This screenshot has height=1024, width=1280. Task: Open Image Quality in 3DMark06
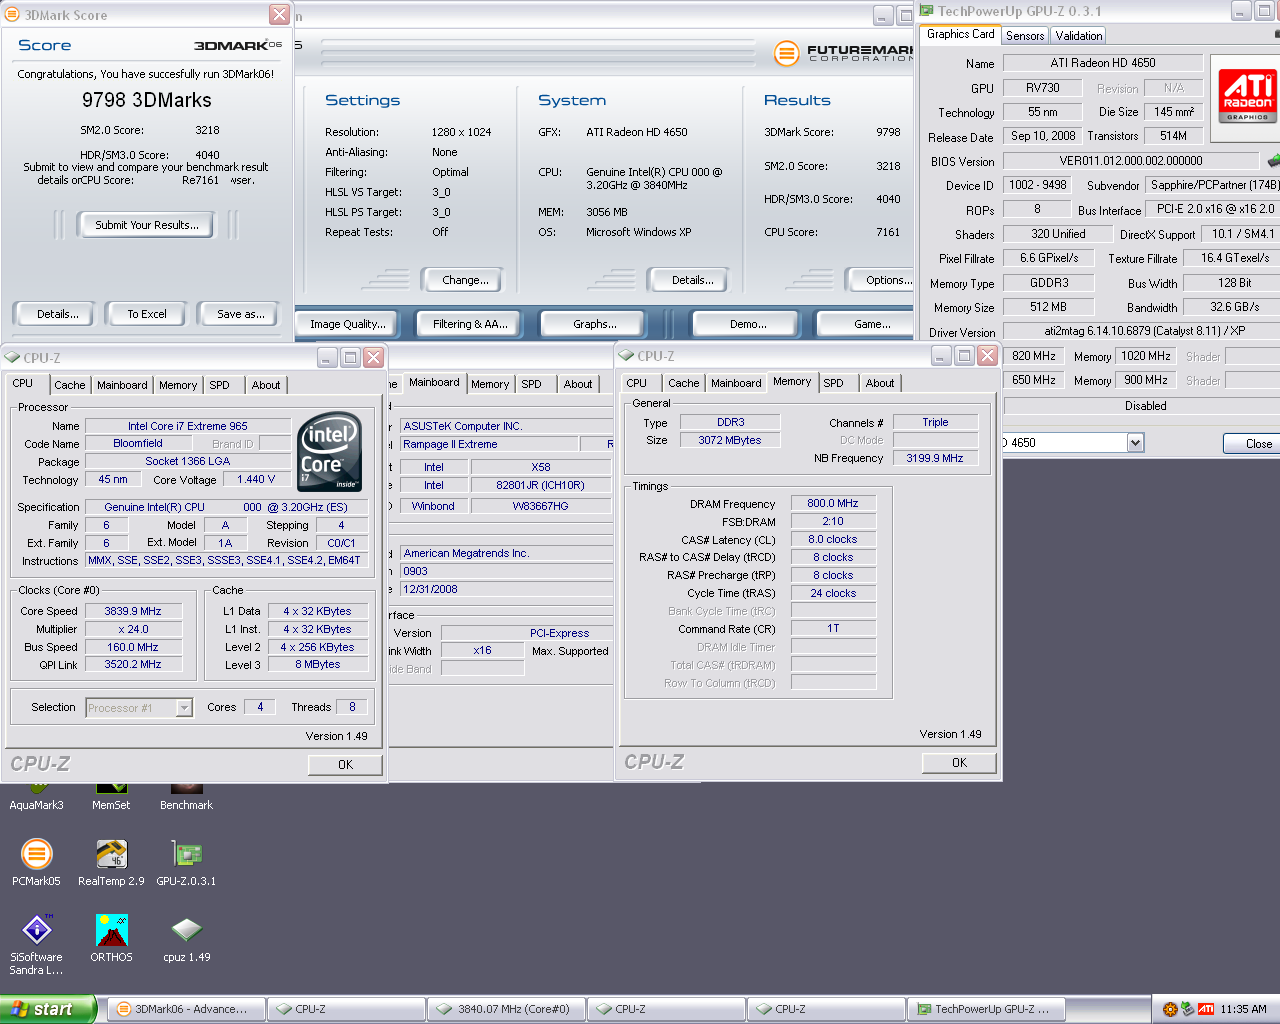[x=347, y=324]
